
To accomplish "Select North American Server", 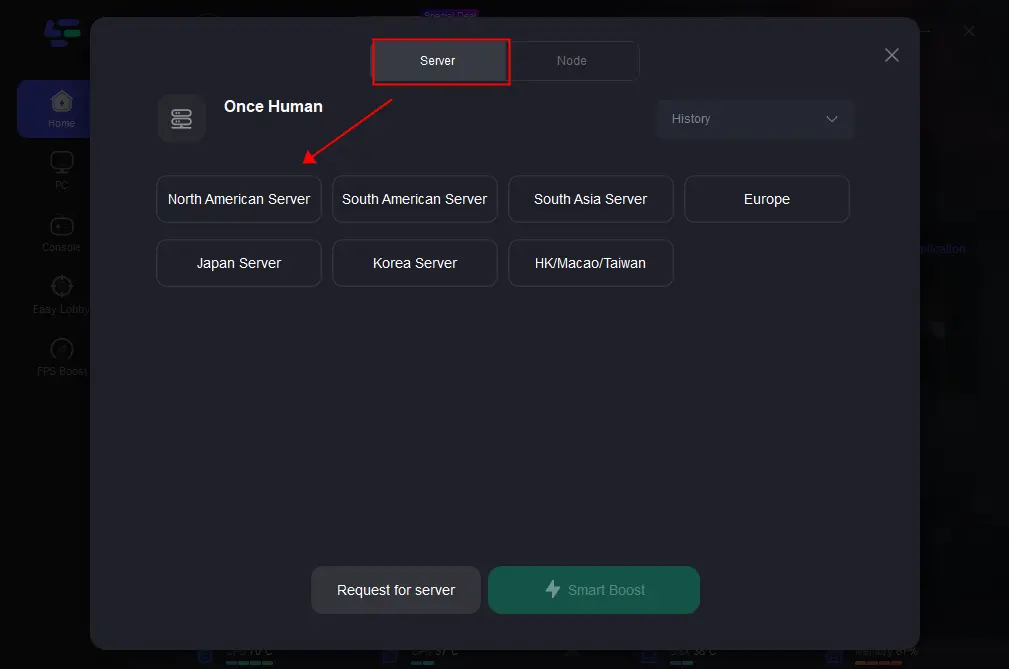I will click(x=238, y=198).
